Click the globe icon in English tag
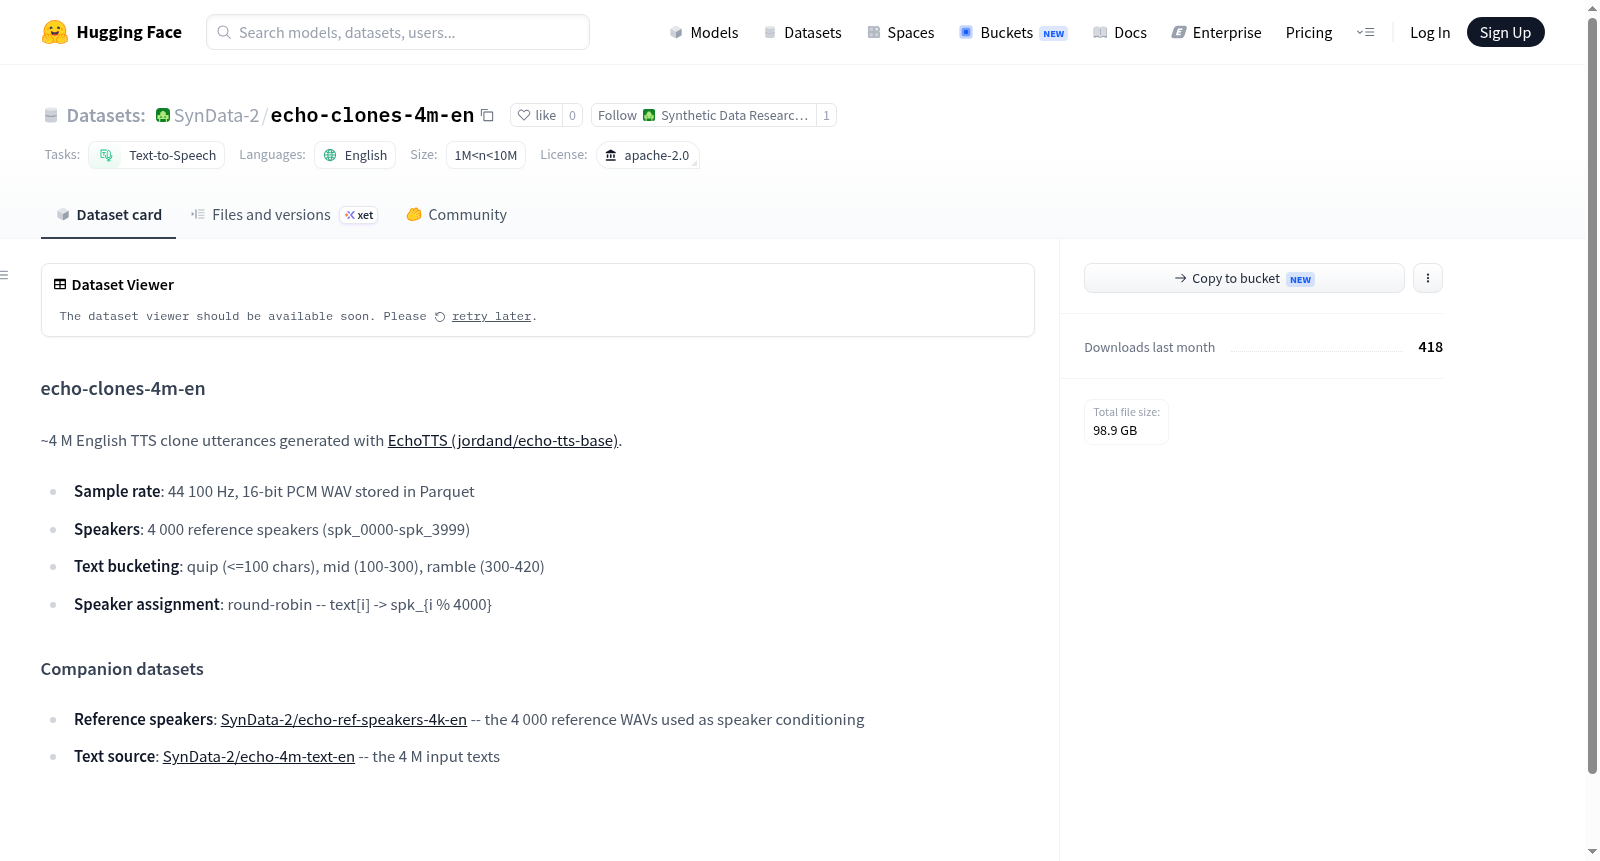The width and height of the screenshot is (1600, 861). pyautogui.click(x=330, y=155)
